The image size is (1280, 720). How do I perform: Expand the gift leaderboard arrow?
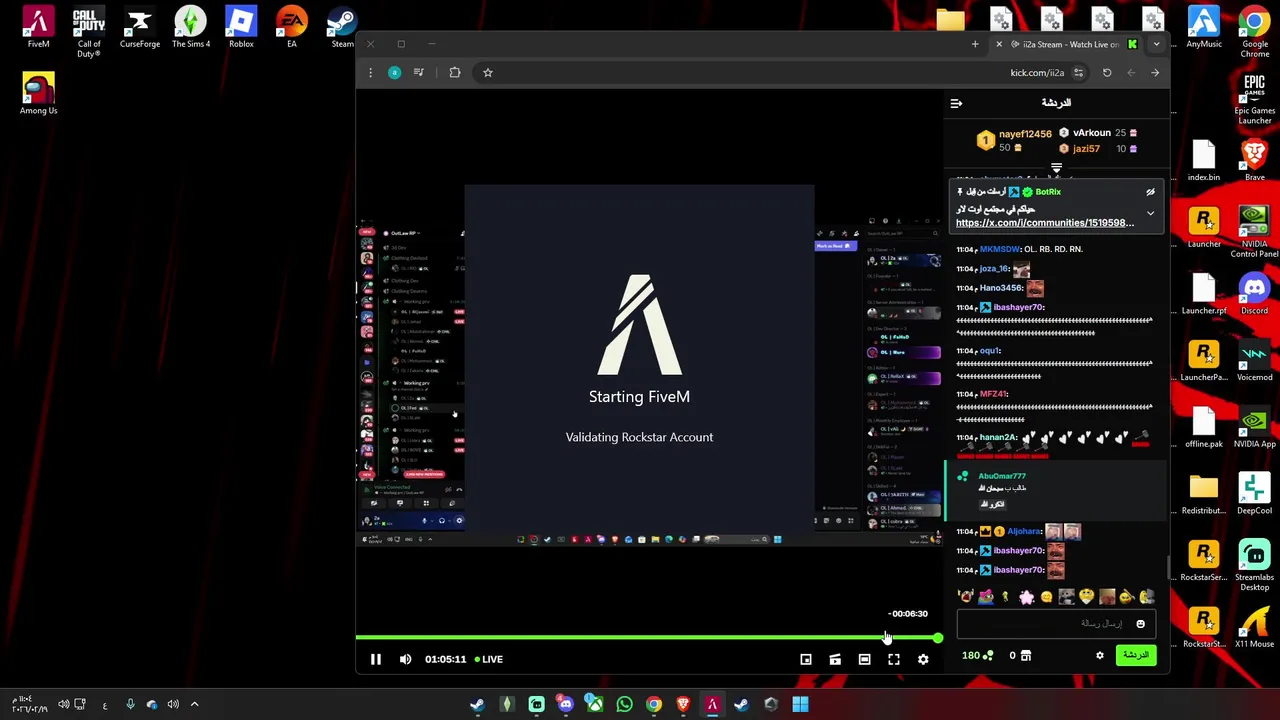1056,168
